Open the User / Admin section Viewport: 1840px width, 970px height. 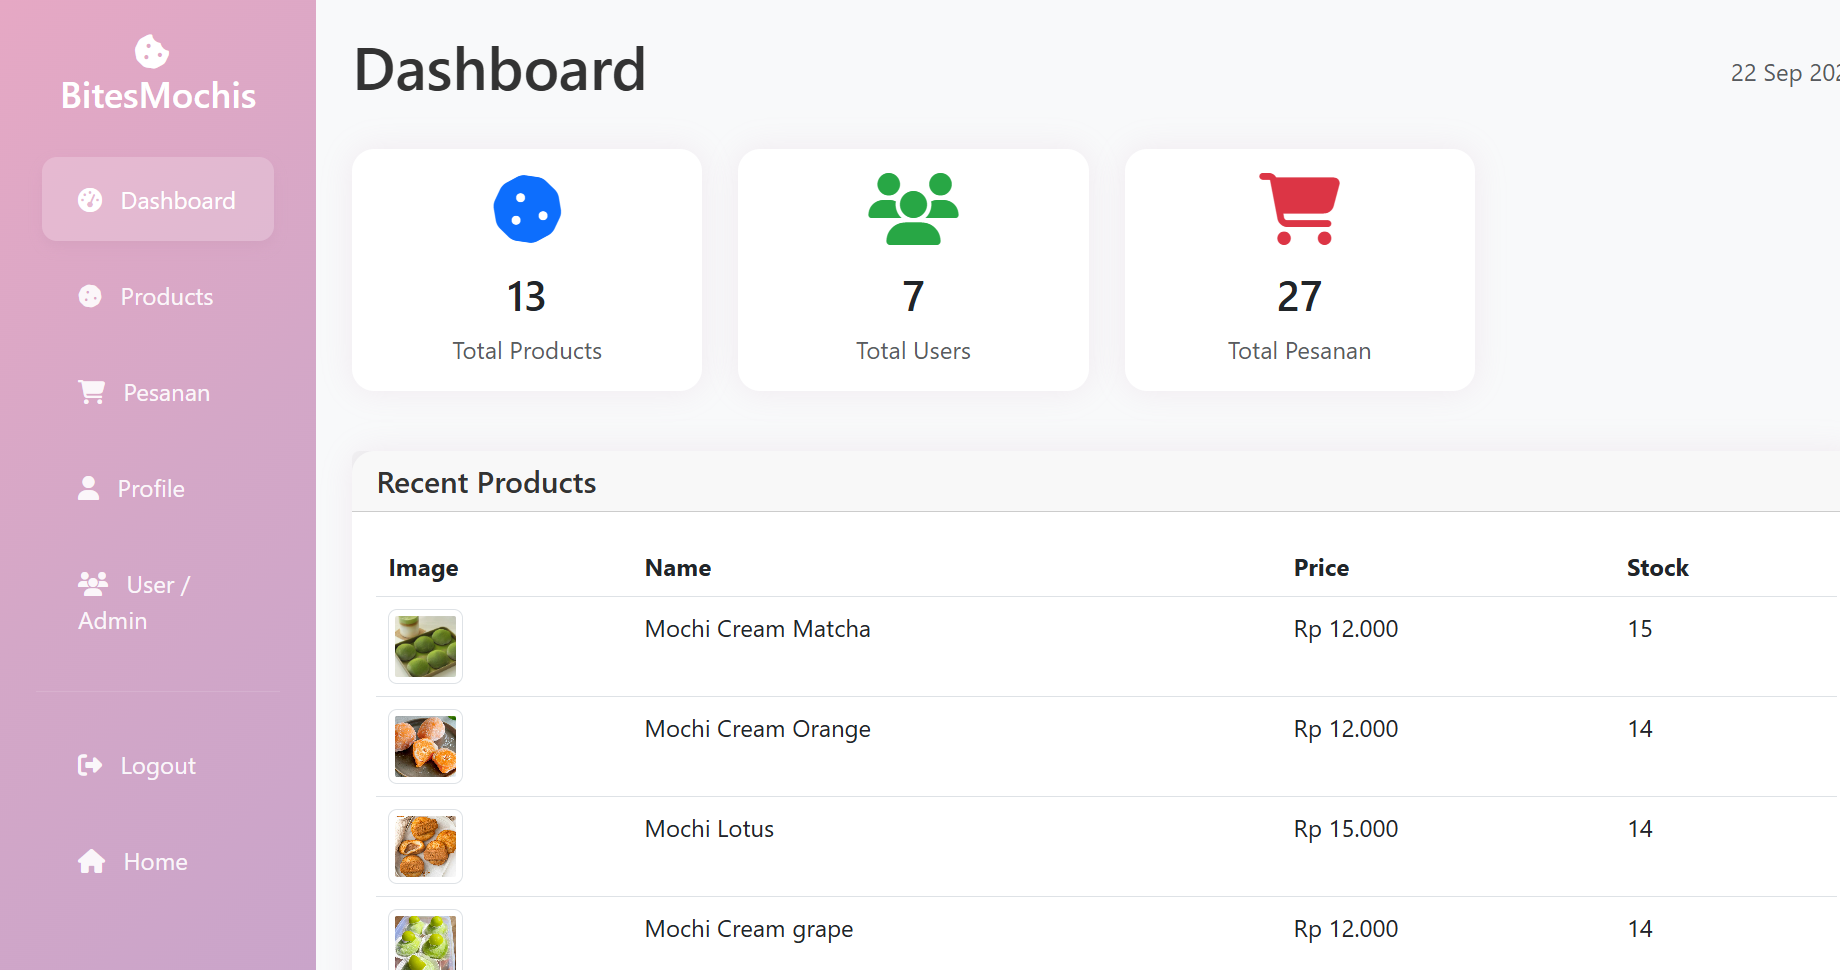click(x=134, y=602)
